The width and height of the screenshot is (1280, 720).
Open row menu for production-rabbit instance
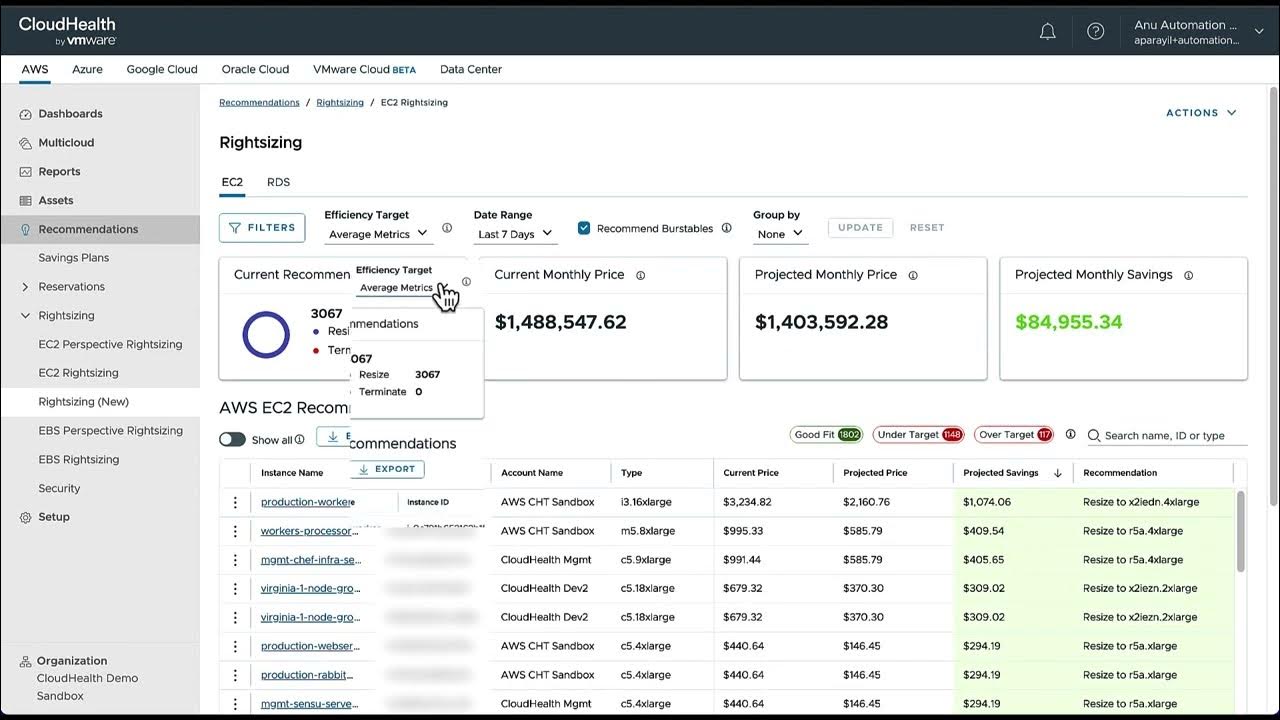[x=236, y=675]
